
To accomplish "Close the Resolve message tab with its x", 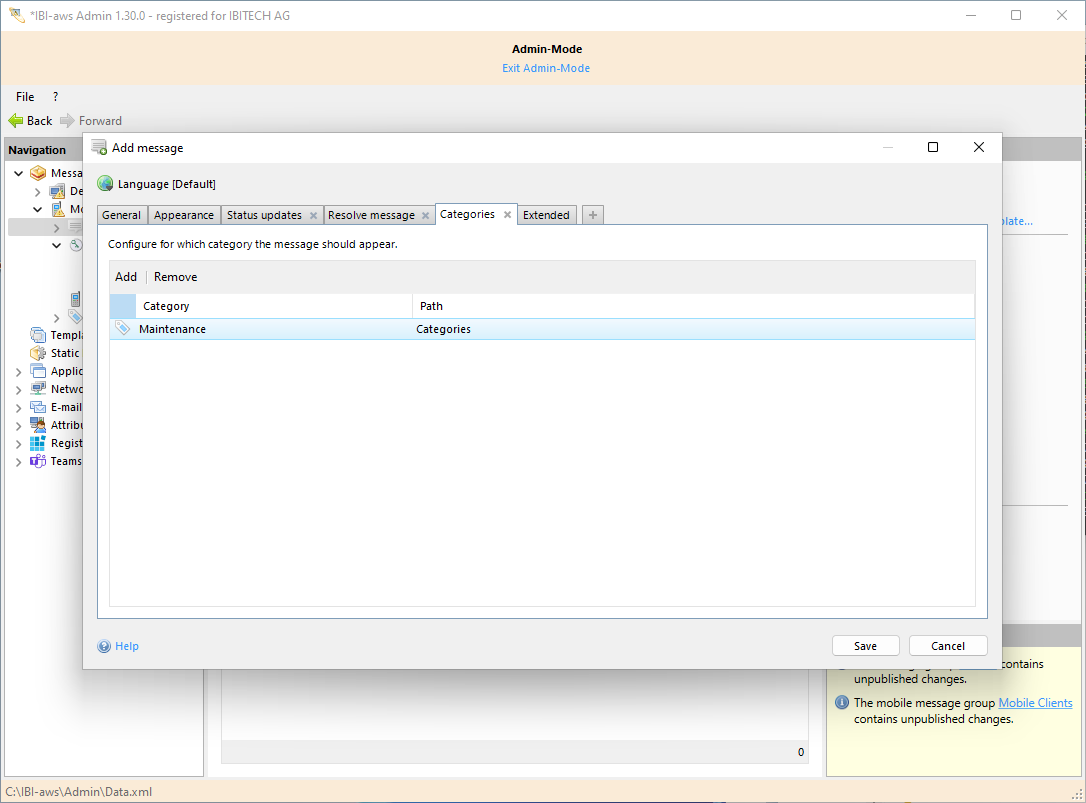I will [x=425, y=214].
